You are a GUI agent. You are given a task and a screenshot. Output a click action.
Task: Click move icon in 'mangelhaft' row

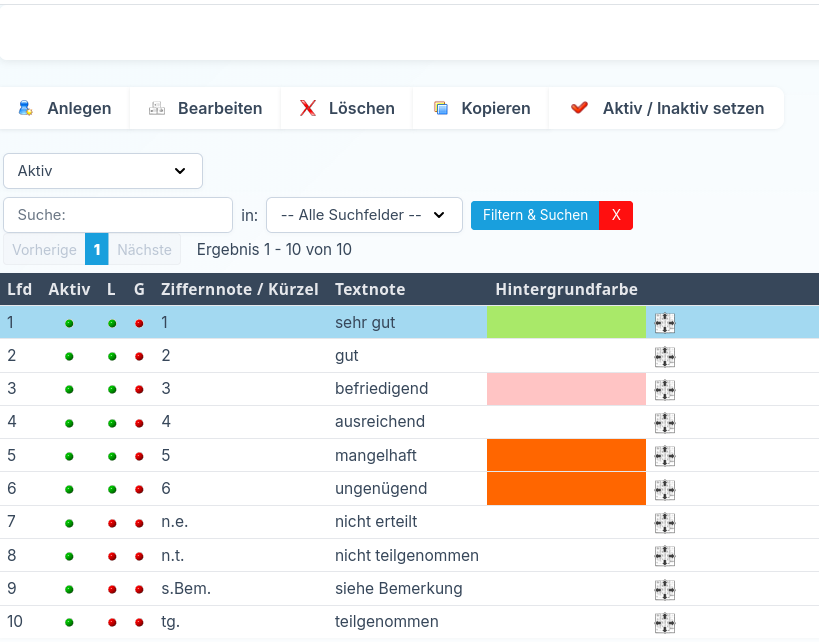[665, 456]
